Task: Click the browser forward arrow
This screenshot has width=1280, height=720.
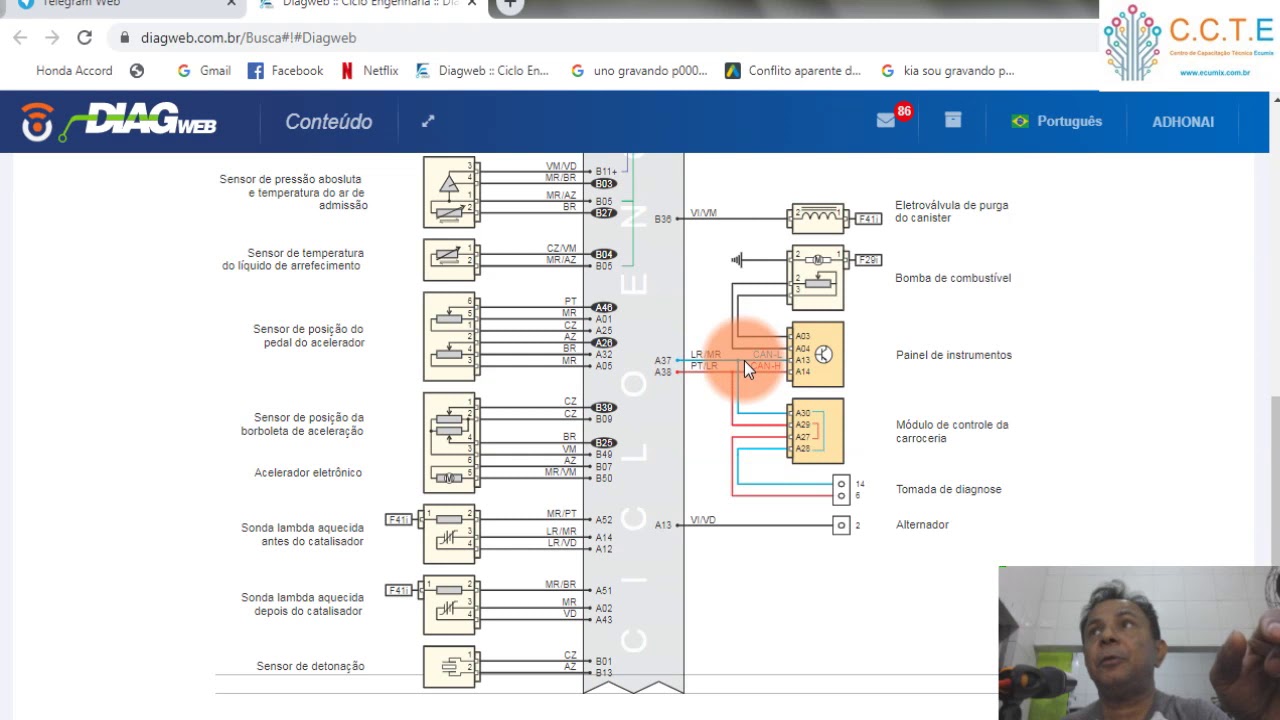Action: click(52, 38)
